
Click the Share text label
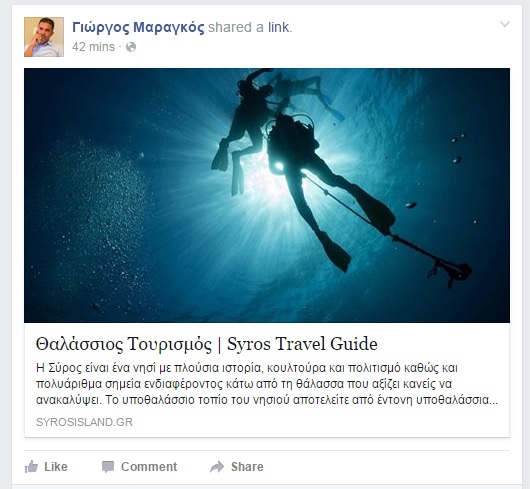click(247, 467)
